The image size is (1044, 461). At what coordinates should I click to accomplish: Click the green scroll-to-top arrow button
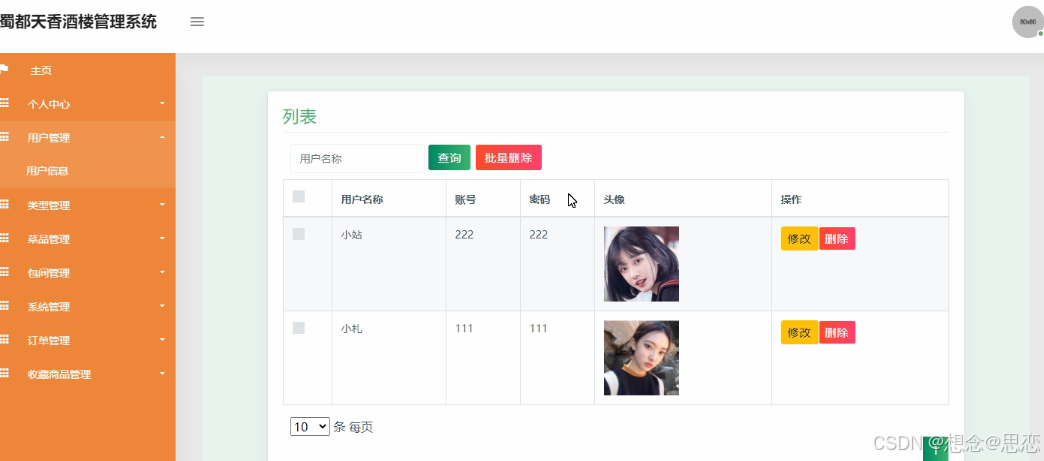[935, 448]
